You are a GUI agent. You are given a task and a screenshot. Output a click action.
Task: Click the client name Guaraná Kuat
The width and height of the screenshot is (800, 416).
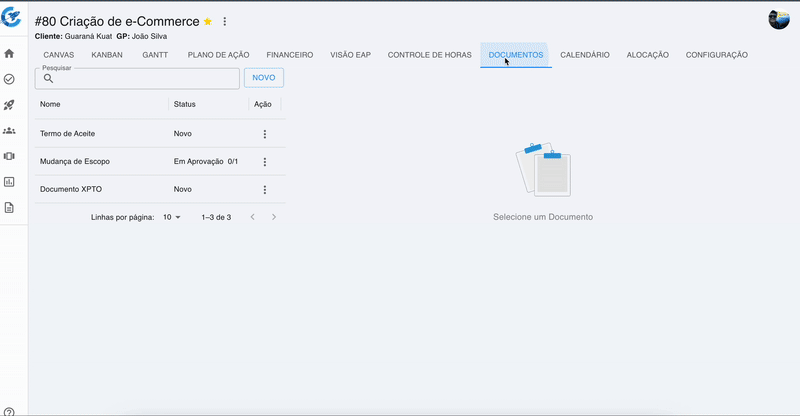tap(88, 36)
